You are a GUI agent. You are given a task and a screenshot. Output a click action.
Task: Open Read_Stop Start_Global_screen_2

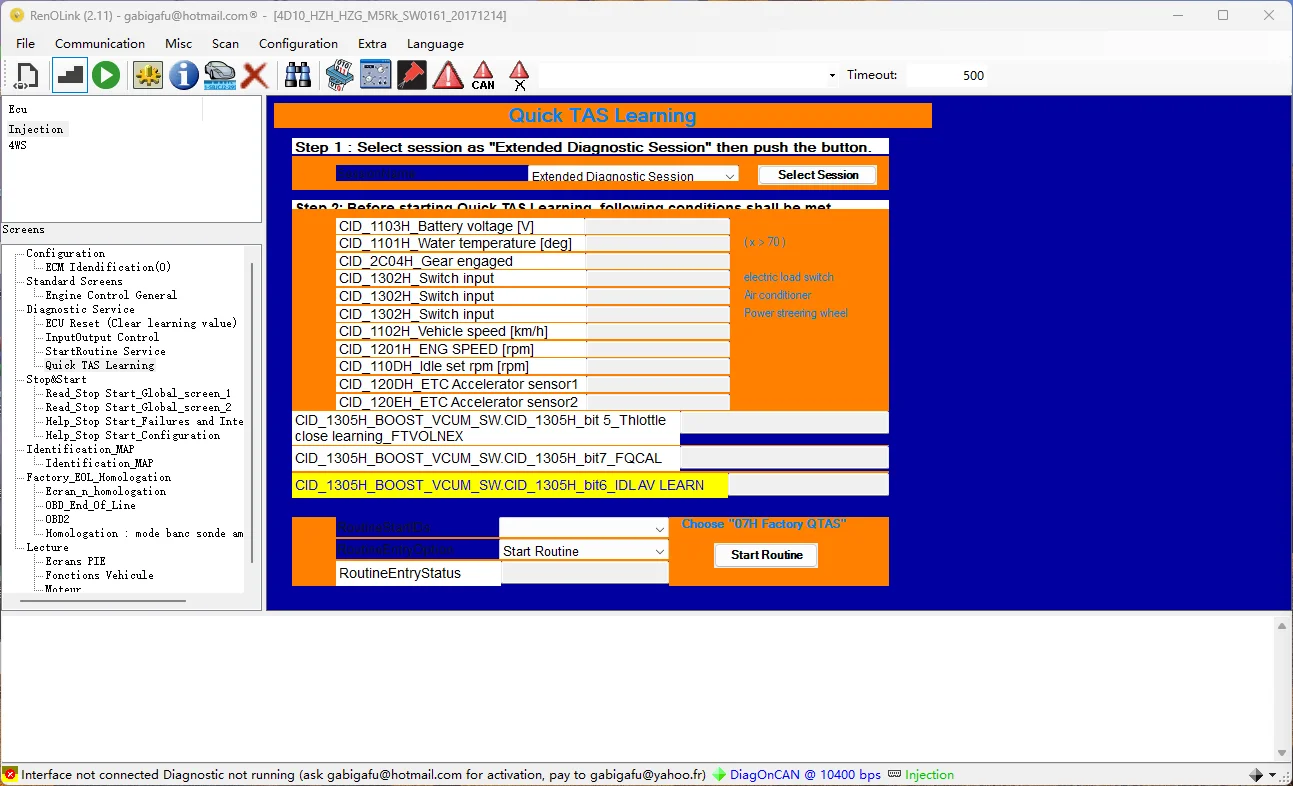(138, 407)
